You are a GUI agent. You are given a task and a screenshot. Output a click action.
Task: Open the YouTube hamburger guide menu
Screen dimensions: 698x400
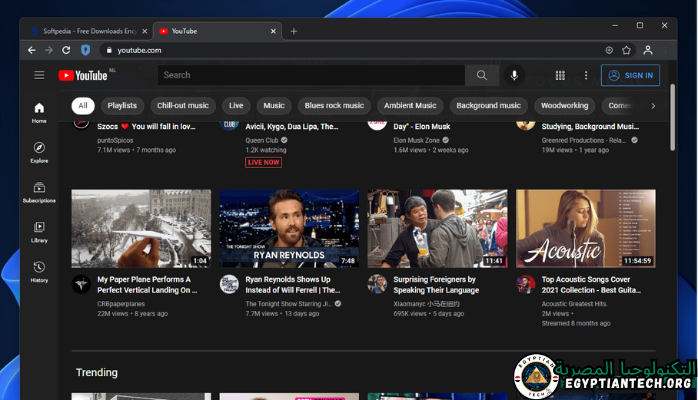[39, 75]
